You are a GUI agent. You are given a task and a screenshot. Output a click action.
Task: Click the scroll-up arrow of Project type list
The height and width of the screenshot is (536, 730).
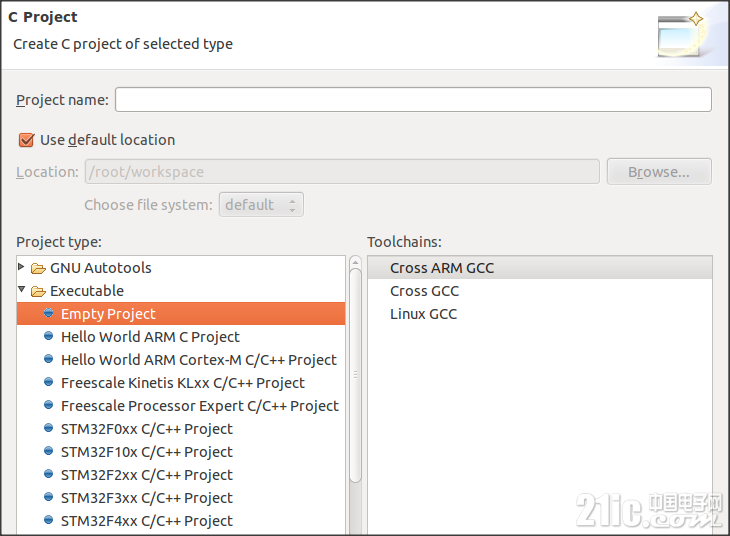(x=355, y=262)
